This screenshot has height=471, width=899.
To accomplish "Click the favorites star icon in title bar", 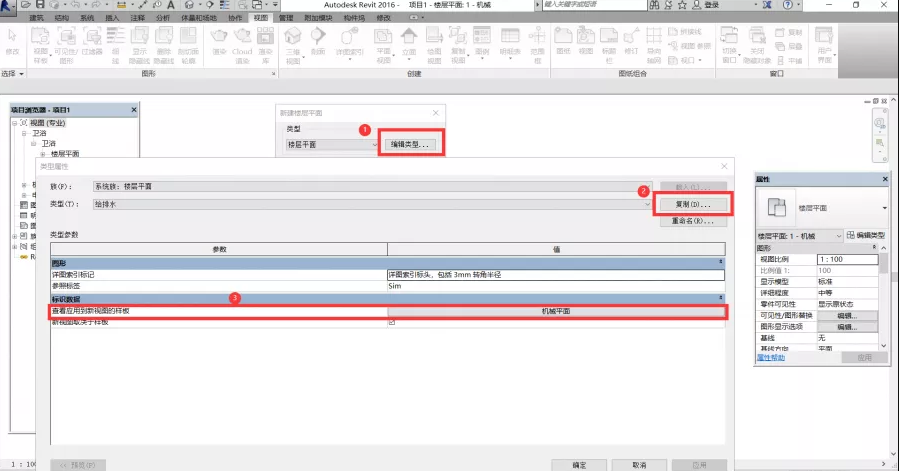I will [x=682, y=5].
